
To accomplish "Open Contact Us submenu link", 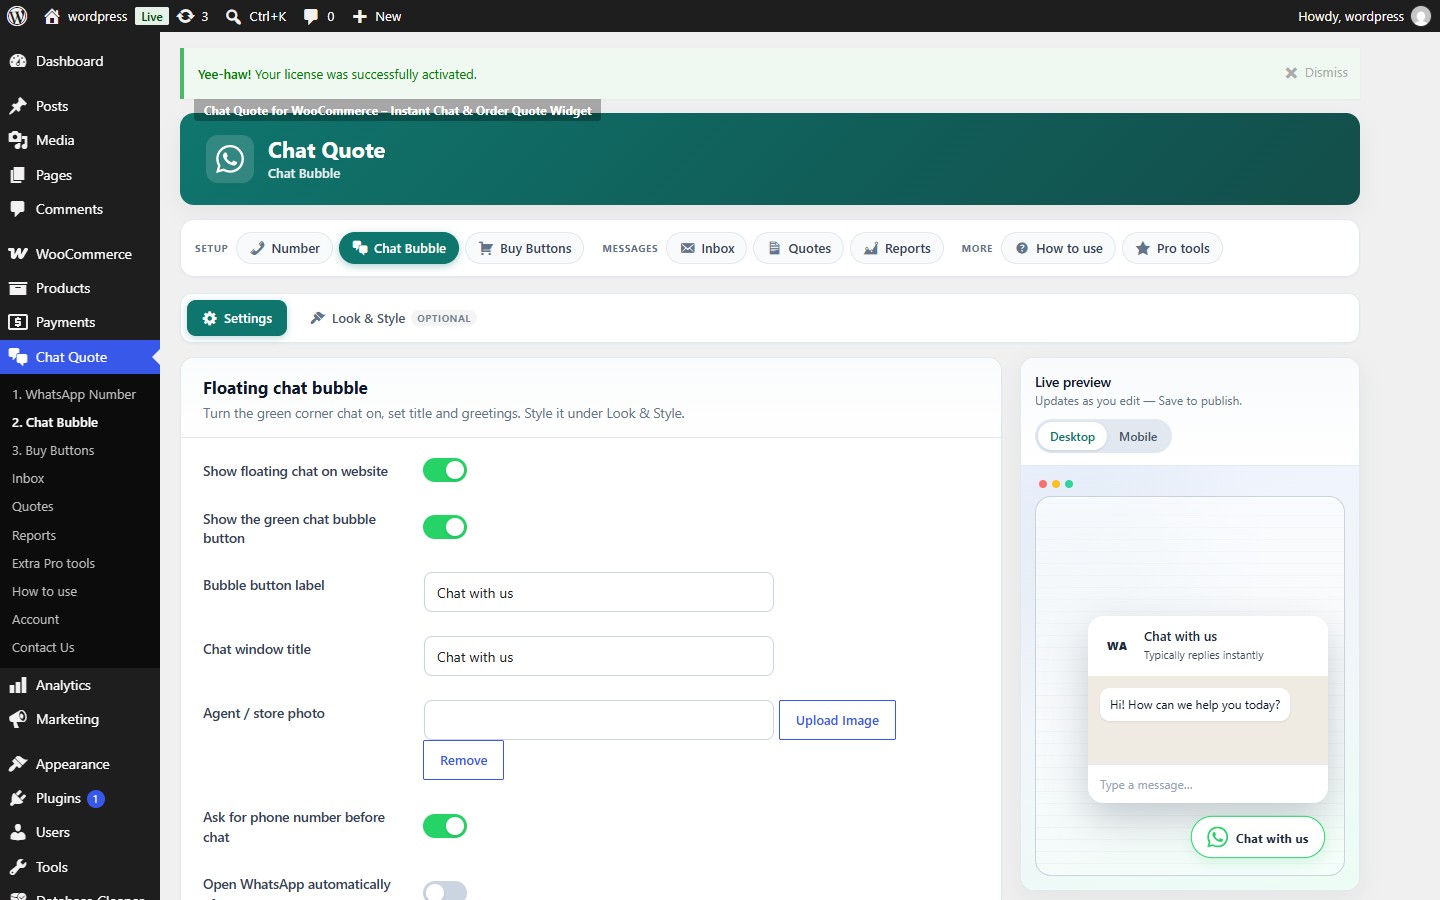I will (x=43, y=647).
